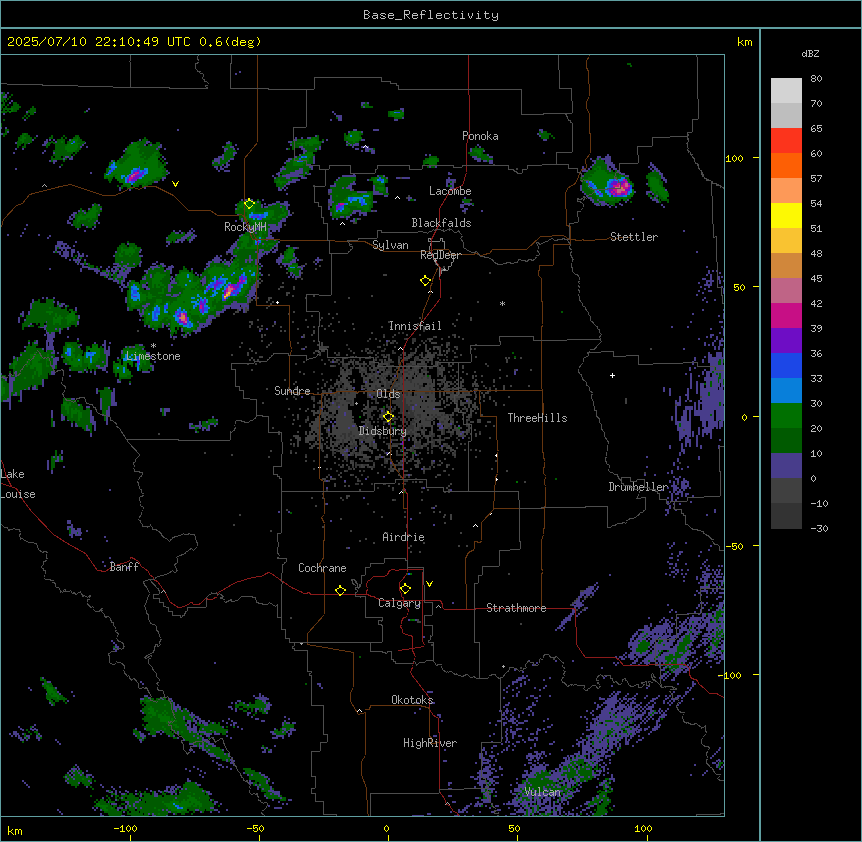Click the dBZ legend heading
Image resolution: width=862 pixels, height=842 pixels.
[810, 54]
